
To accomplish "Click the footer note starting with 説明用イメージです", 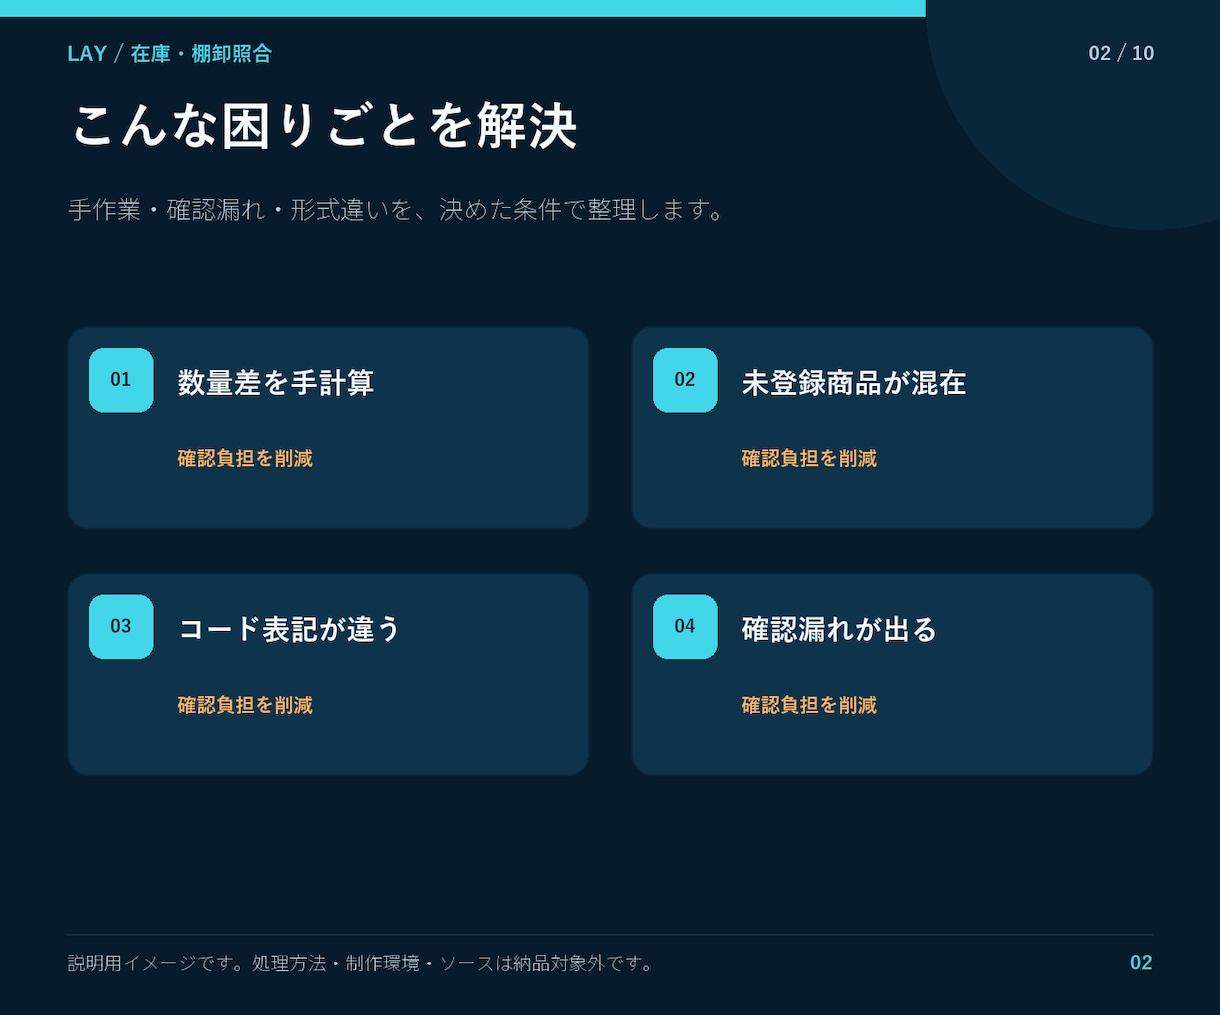I will (361, 963).
